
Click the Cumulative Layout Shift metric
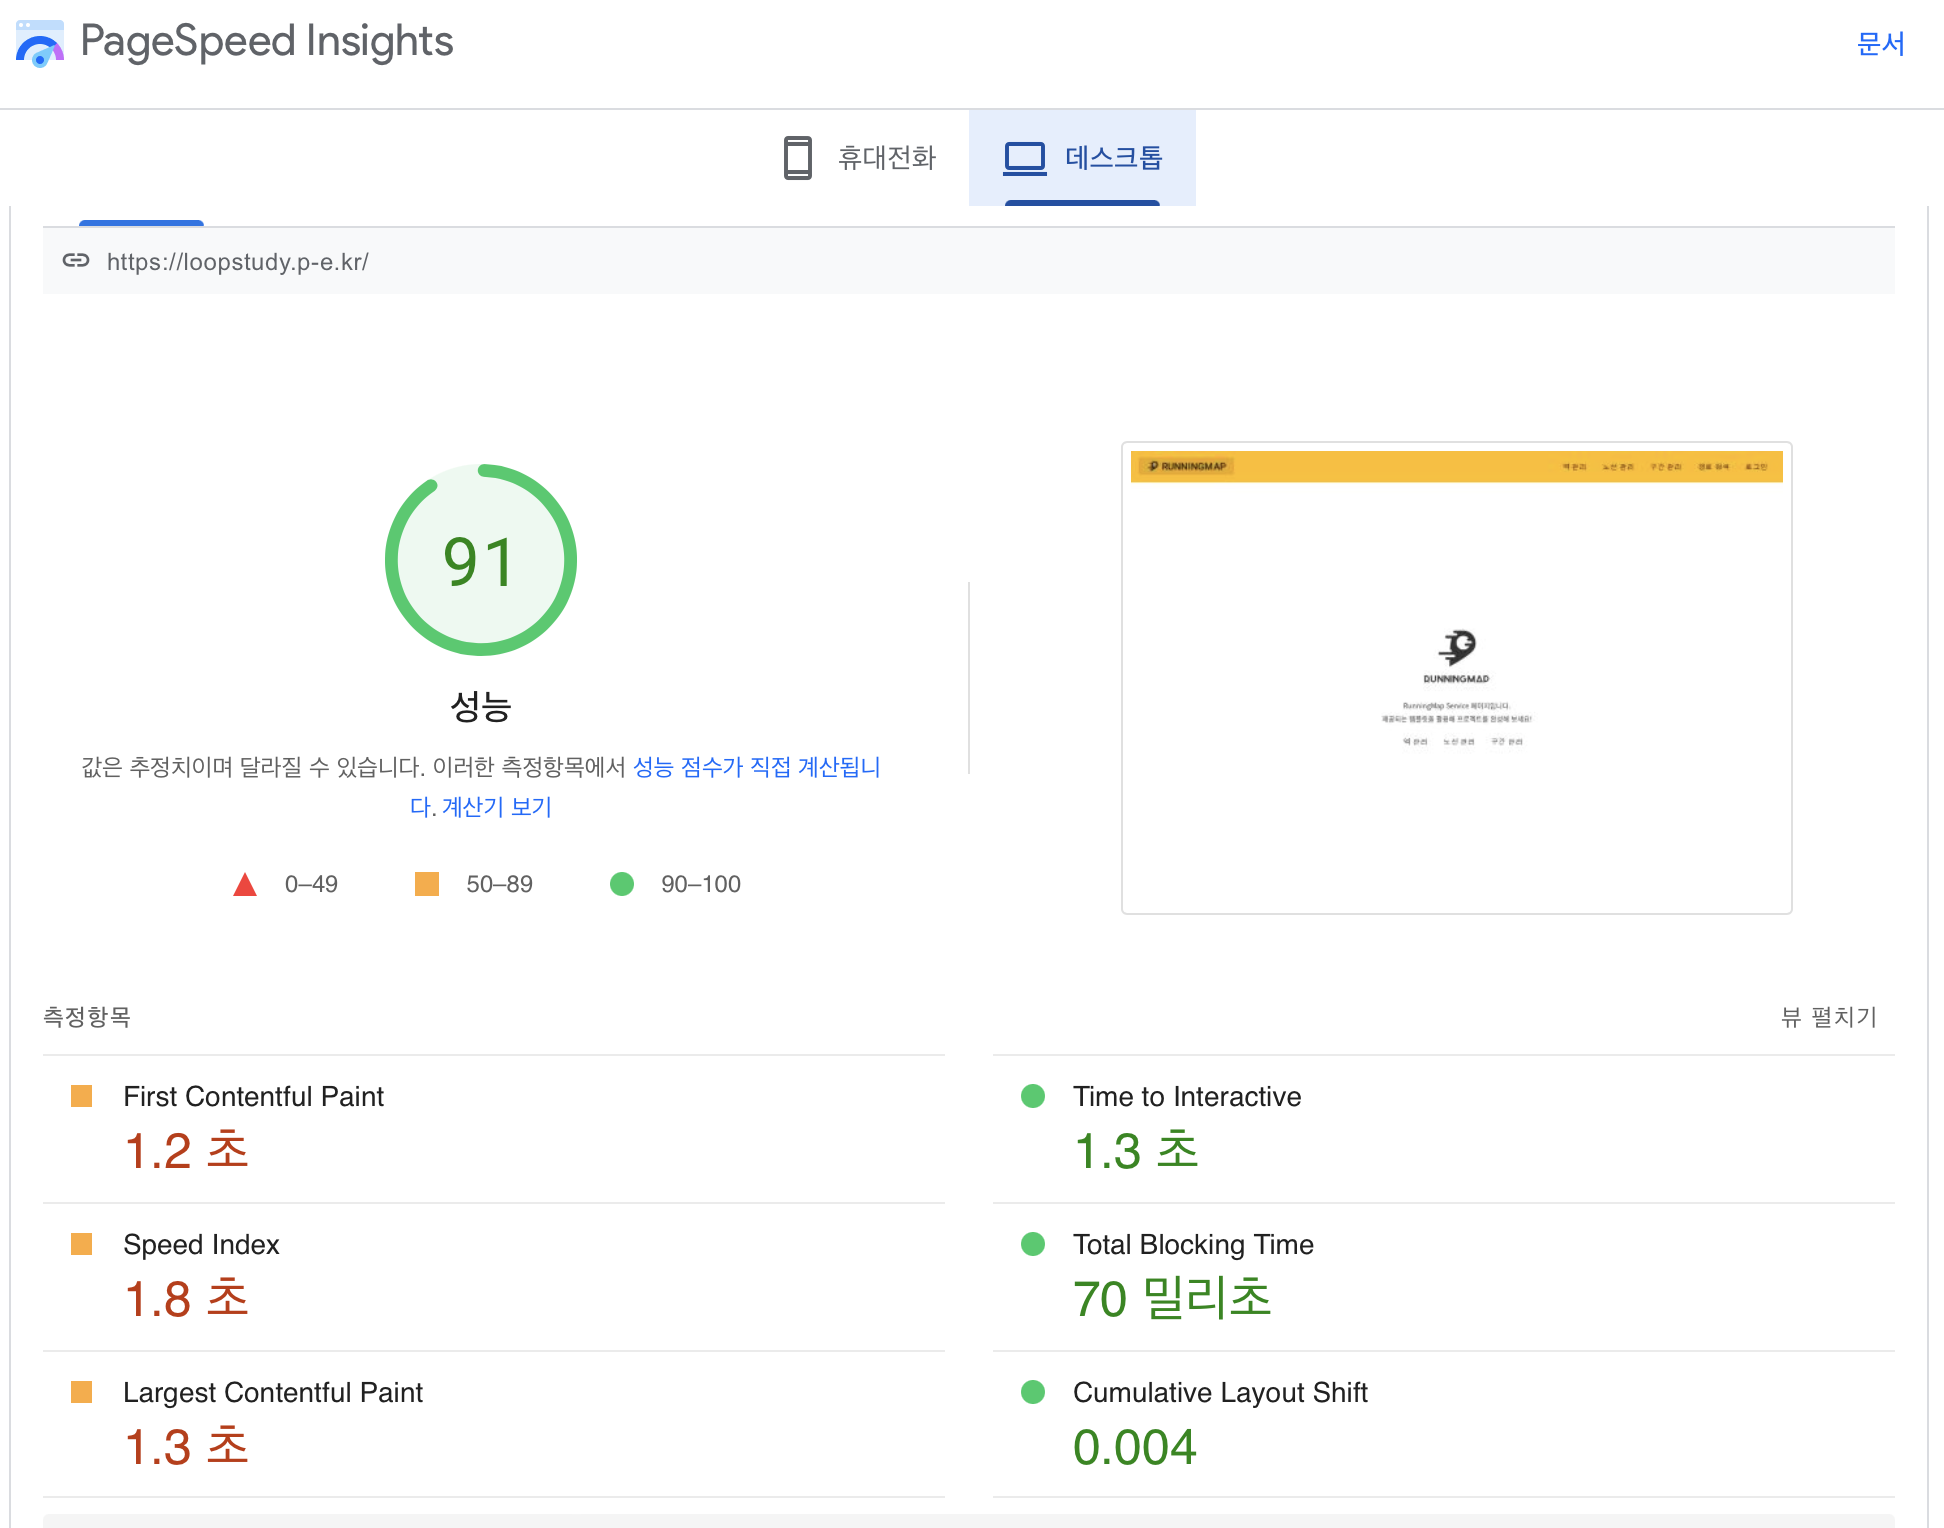click(1220, 1393)
